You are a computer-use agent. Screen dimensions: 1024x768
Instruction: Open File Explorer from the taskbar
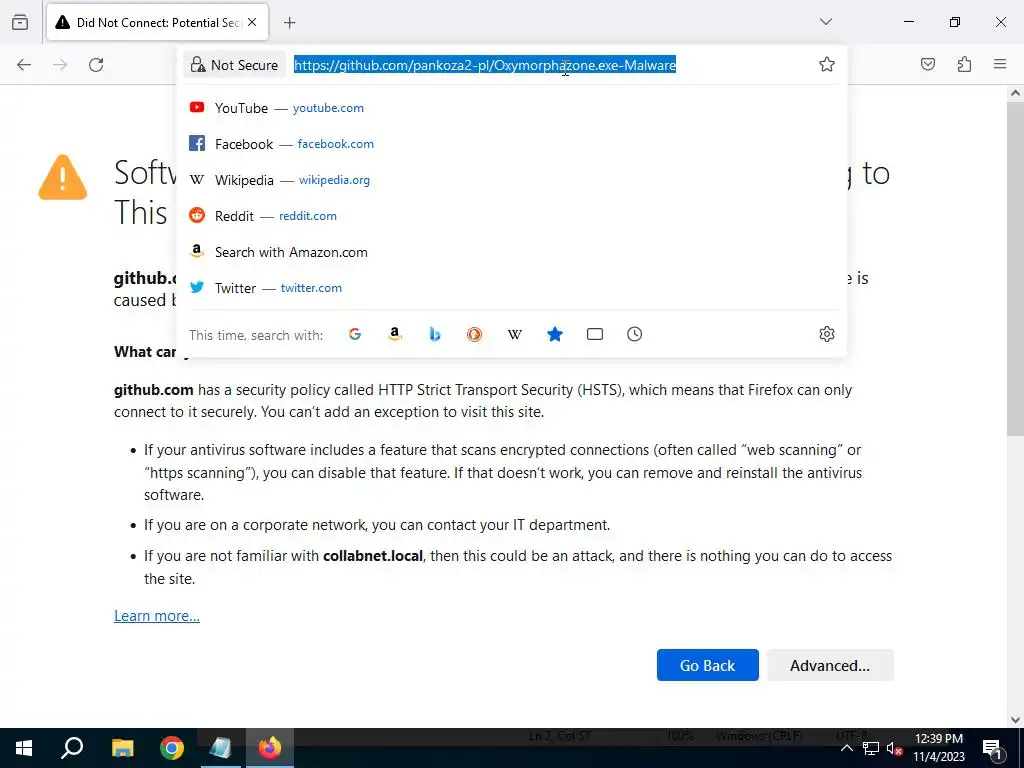pyautogui.click(x=122, y=748)
